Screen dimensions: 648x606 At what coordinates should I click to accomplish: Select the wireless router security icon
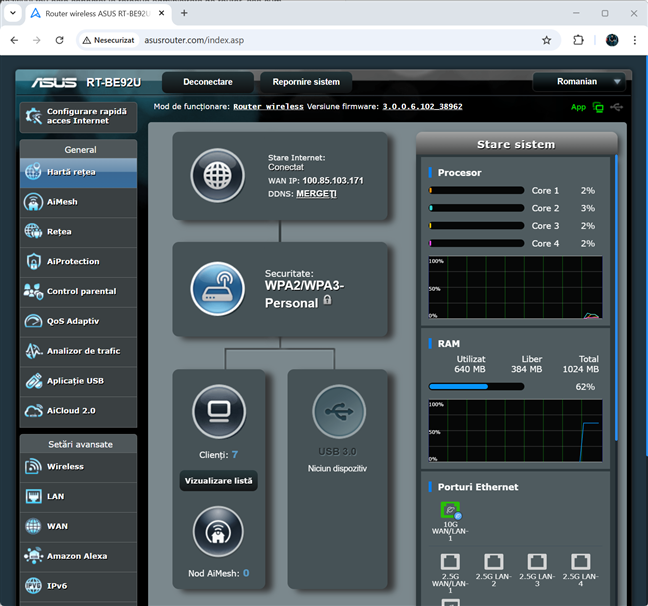pyautogui.click(x=217, y=289)
